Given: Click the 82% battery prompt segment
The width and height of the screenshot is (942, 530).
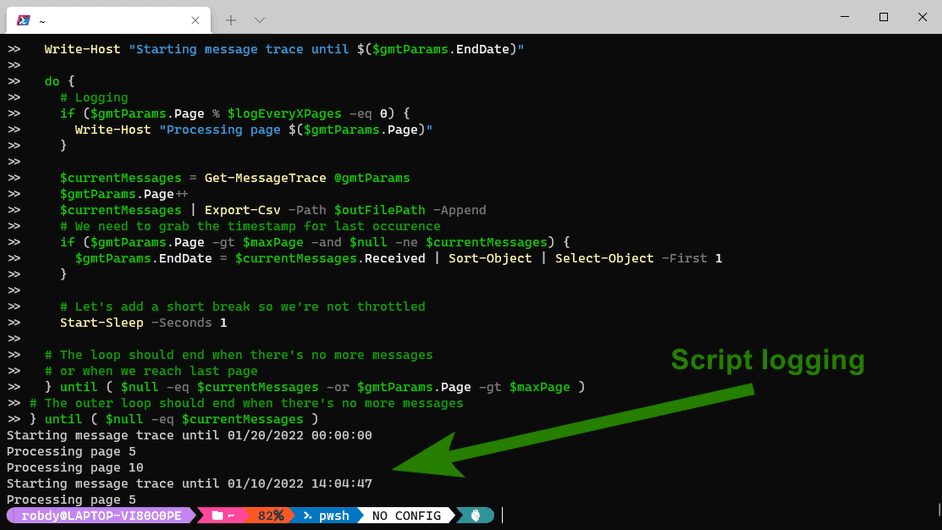Looking at the screenshot, I should [270, 516].
